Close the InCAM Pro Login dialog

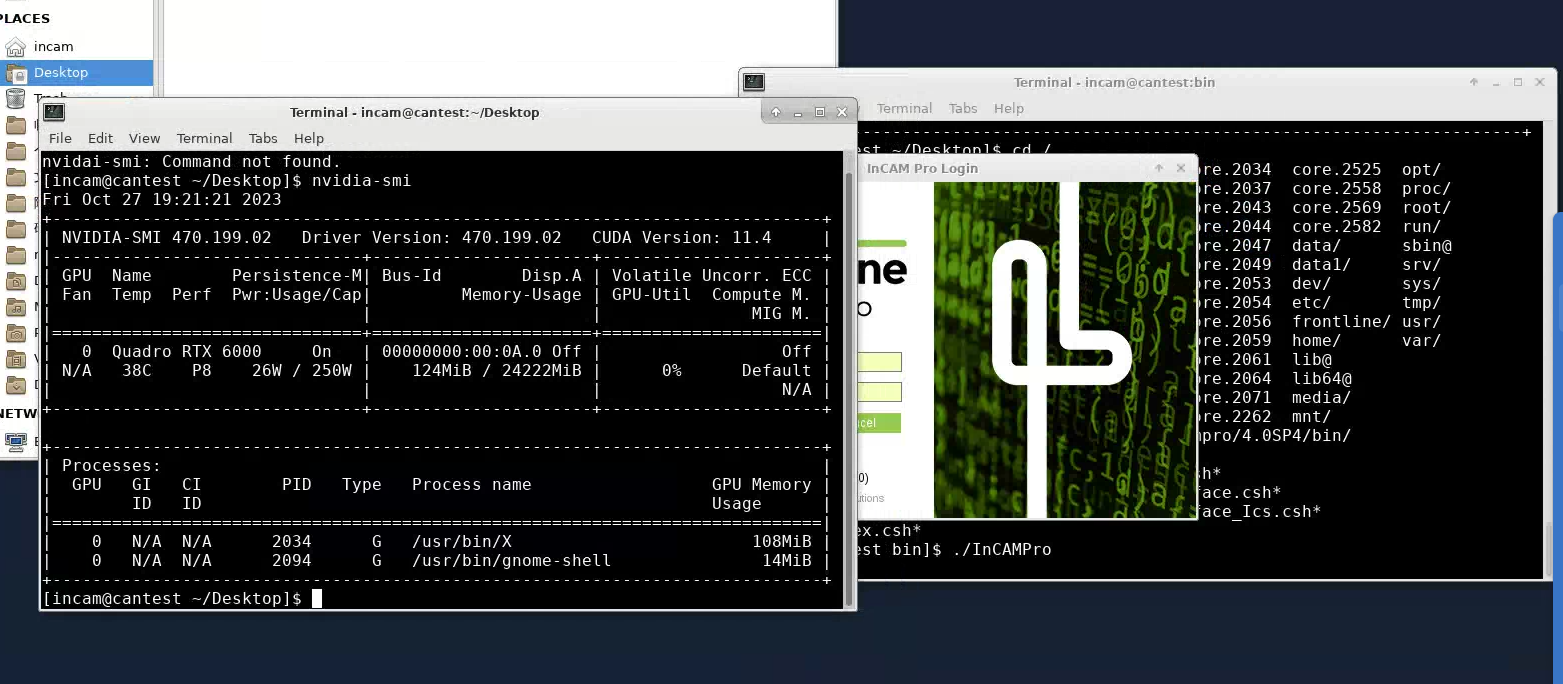pos(1182,168)
